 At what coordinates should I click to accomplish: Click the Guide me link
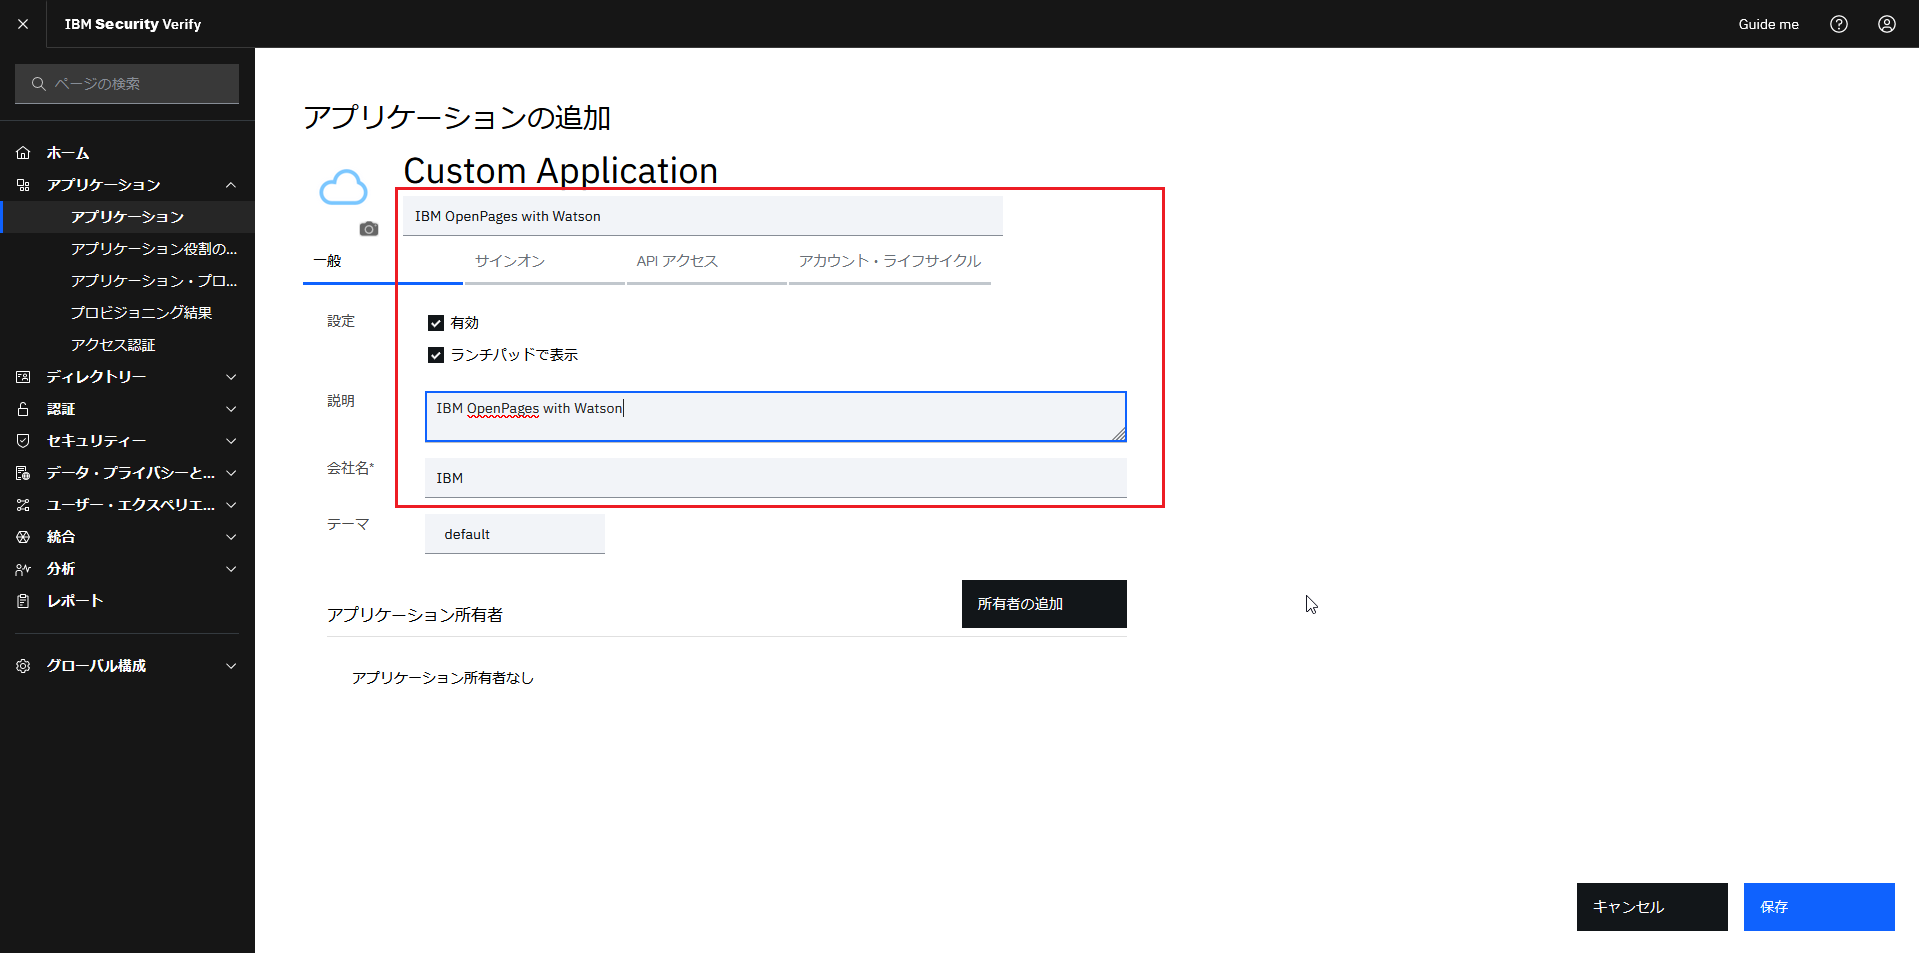click(1768, 24)
